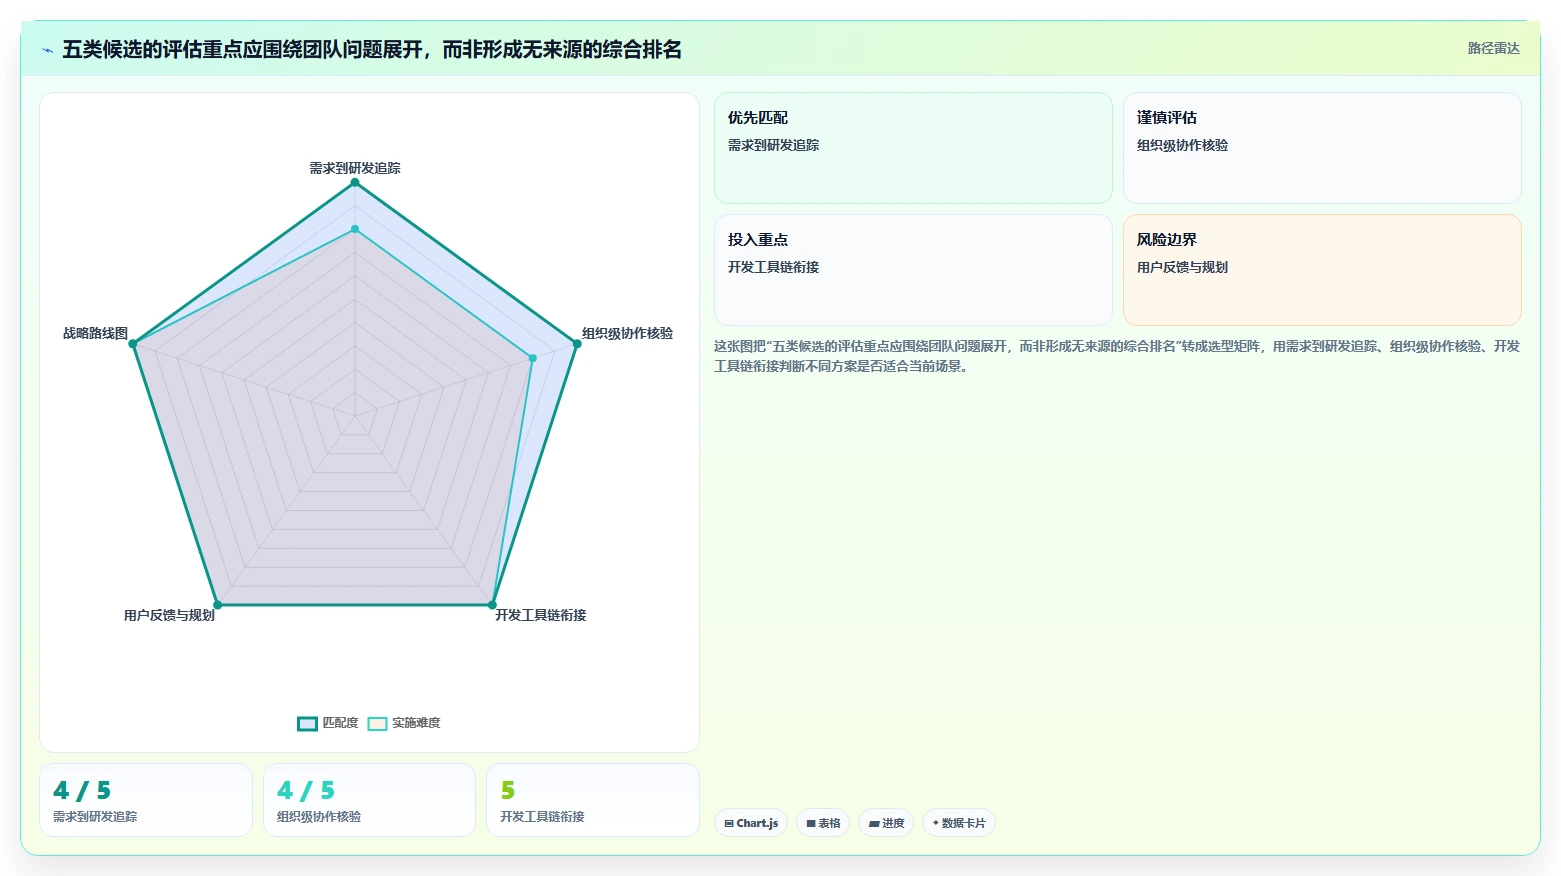This screenshot has height=876, width=1561.
Task: Click the data point at 用户反馈与规划 vertex
Action: pyautogui.click(x=217, y=605)
